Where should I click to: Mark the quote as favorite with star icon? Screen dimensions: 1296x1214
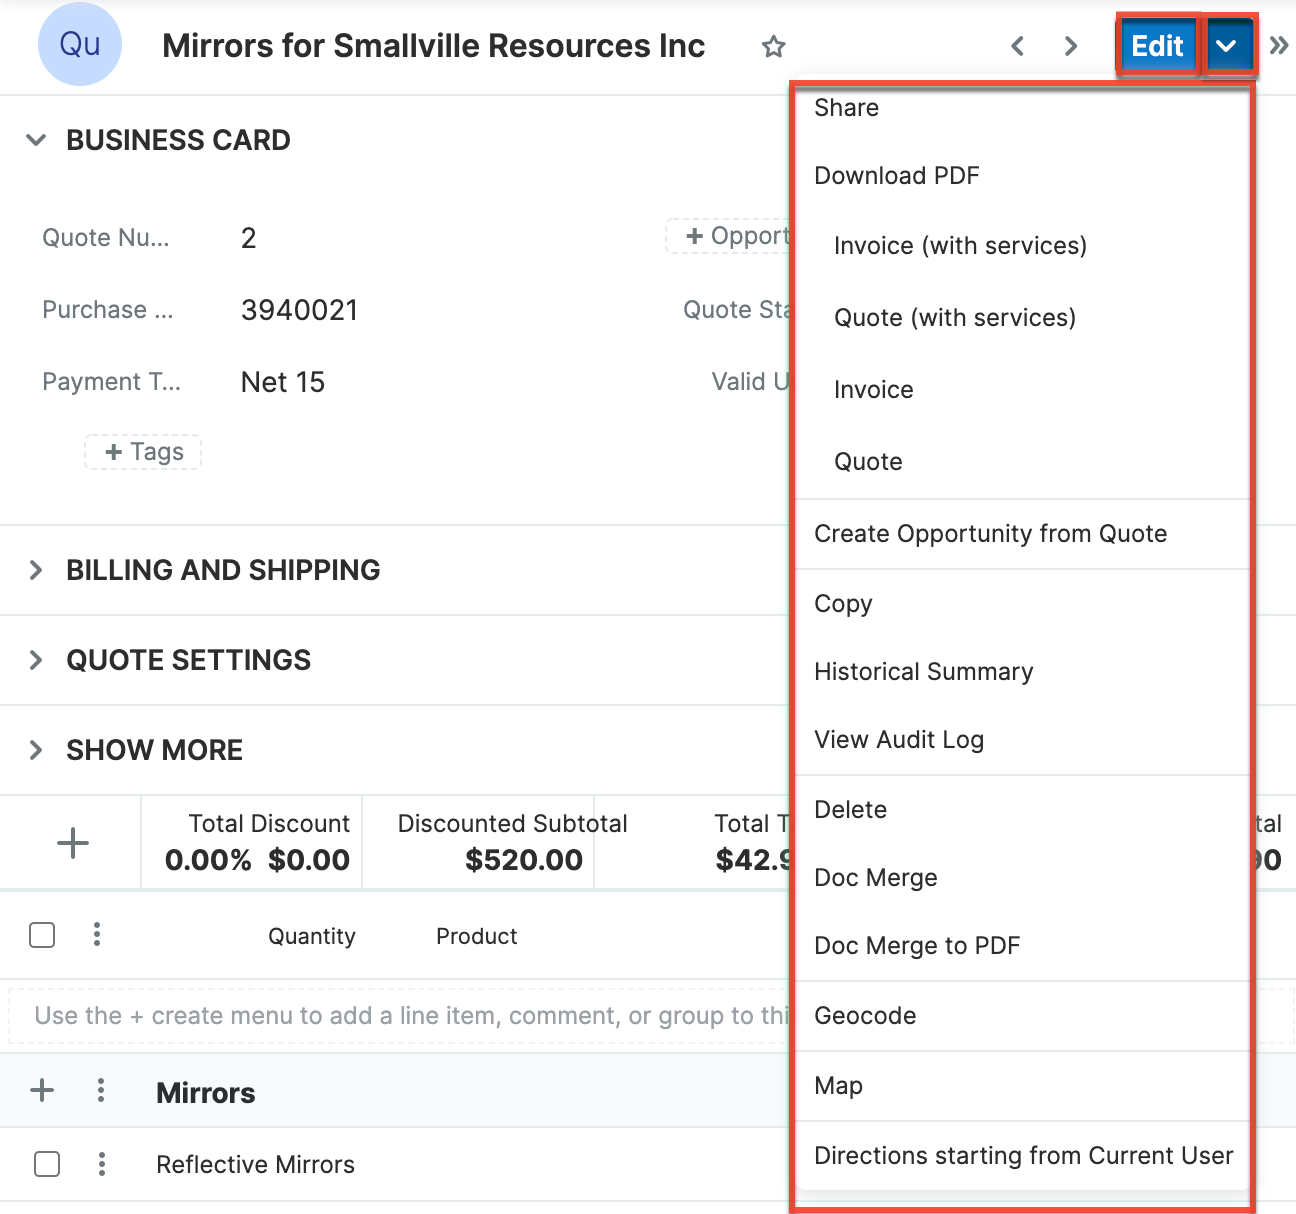pyautogui.click(x=773, y=46)
